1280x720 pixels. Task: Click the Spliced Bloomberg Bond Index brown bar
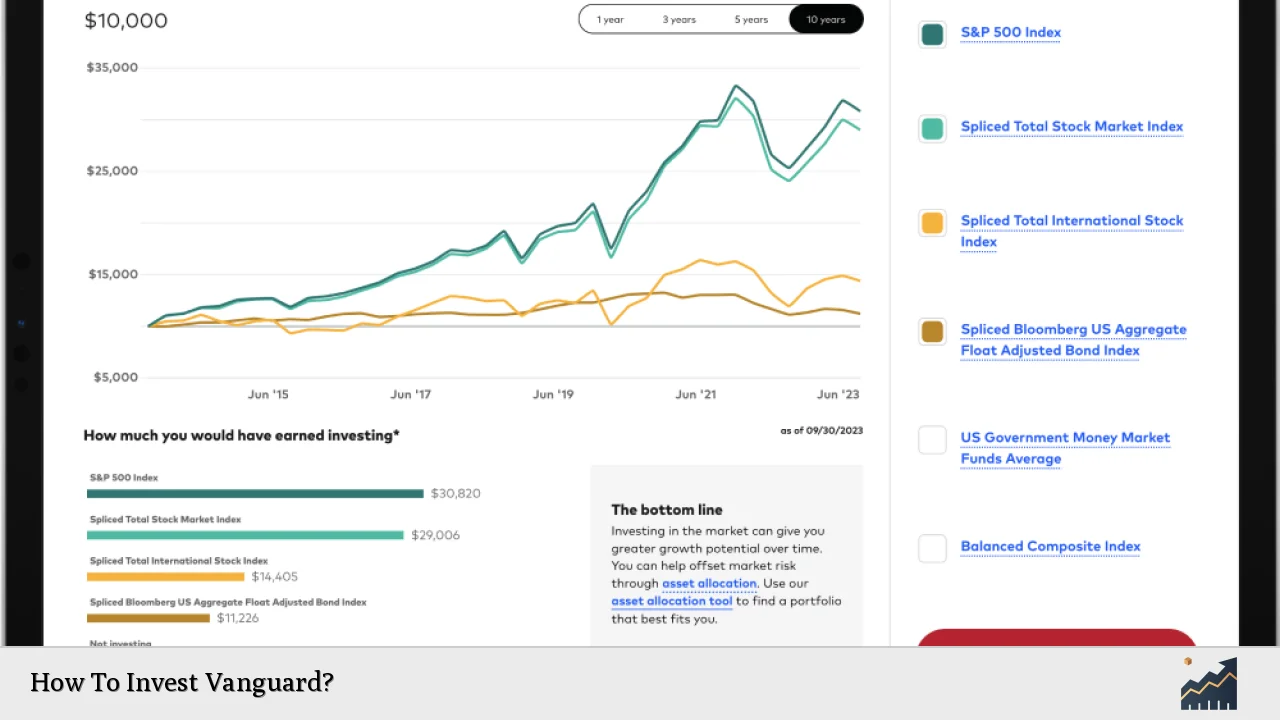(148, 618)
